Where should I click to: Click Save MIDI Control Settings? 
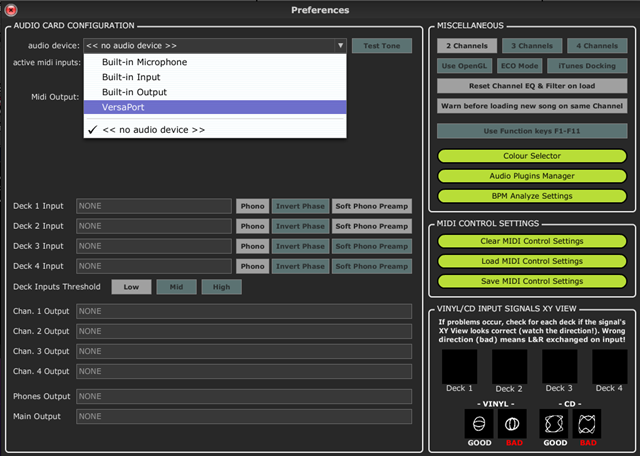532,281
